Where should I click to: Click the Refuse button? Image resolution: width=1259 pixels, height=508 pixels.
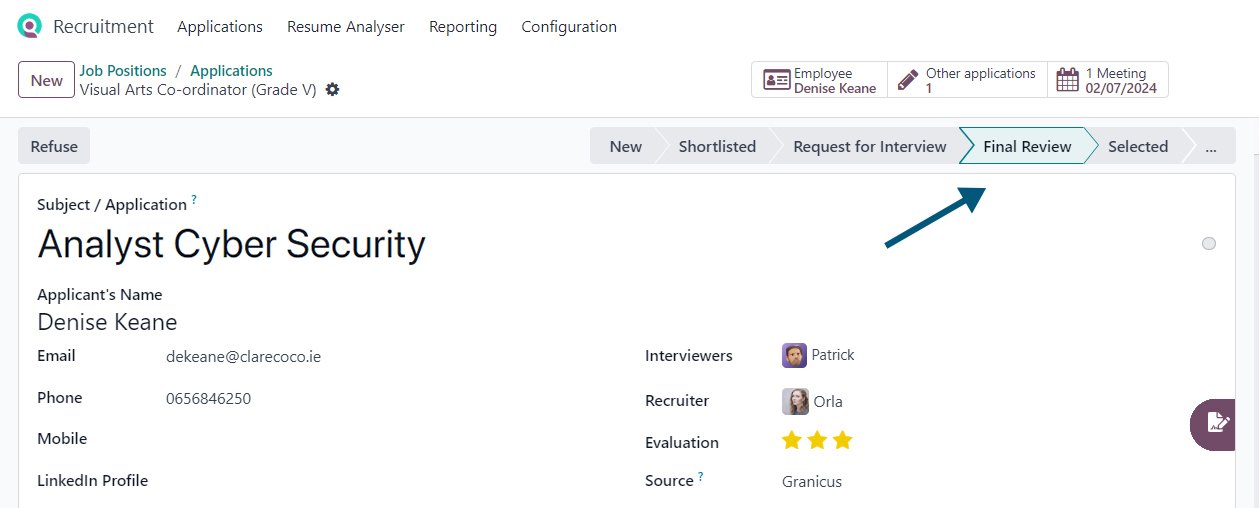[54, 146]
